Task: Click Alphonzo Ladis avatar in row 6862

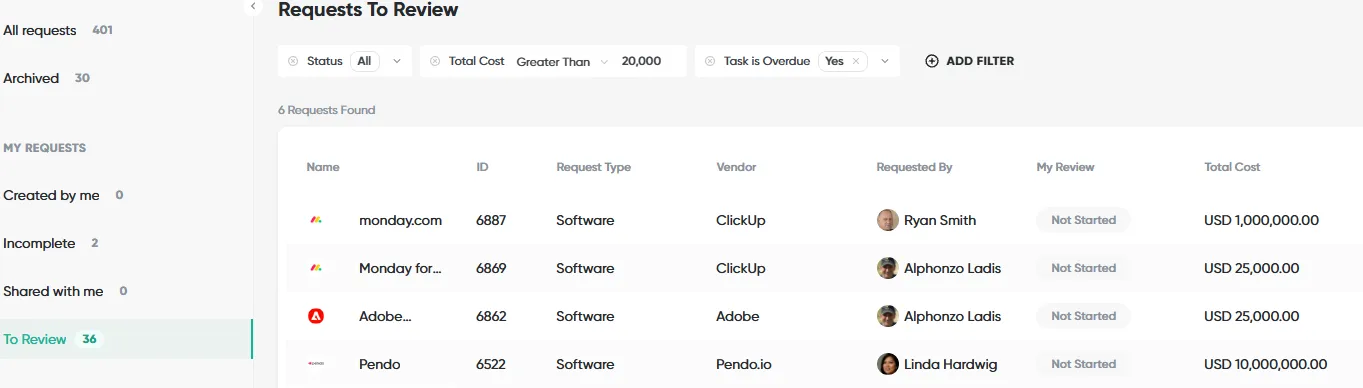Action: point(888,316)
